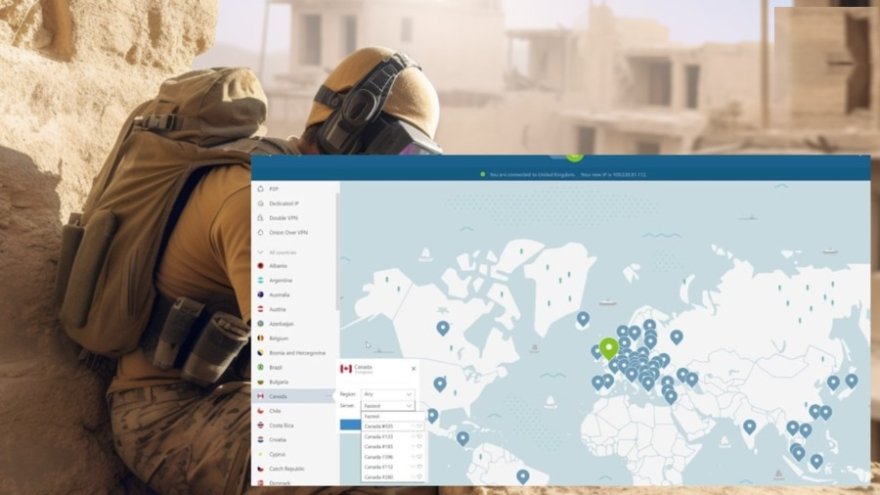
Task: Click the P2P specialty server icon
Action: coord(261,188)
